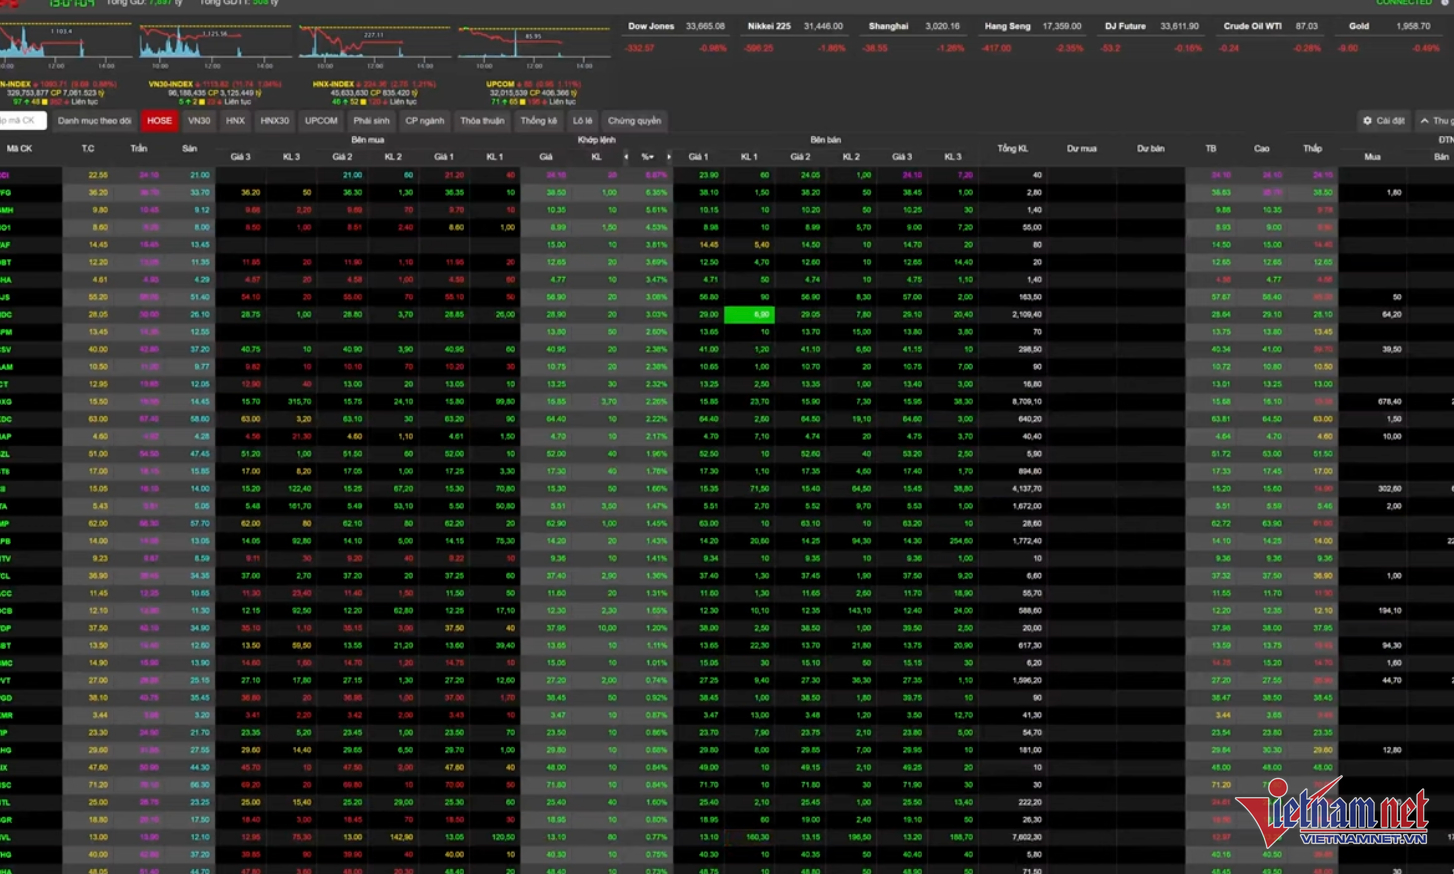Select Thỏa thuận tab
This screenshot has height=874, width=1454.
point(482,121)
